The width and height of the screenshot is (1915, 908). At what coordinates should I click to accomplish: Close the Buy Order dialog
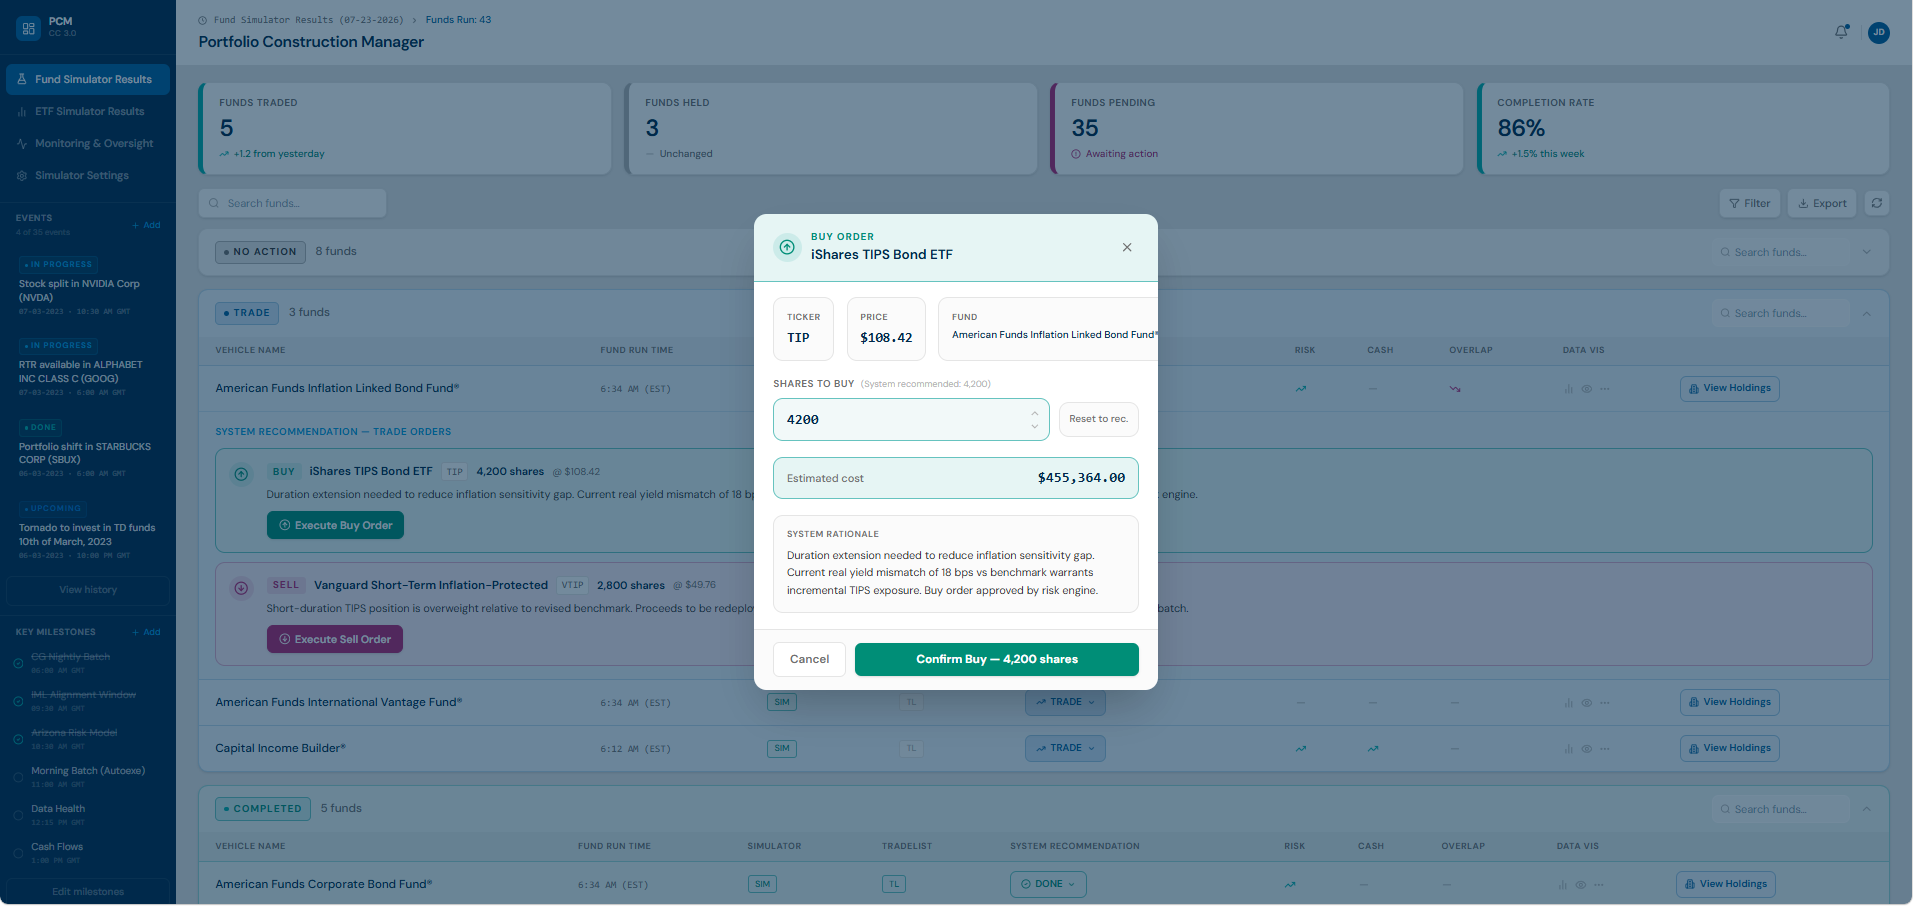[1127, 247]
